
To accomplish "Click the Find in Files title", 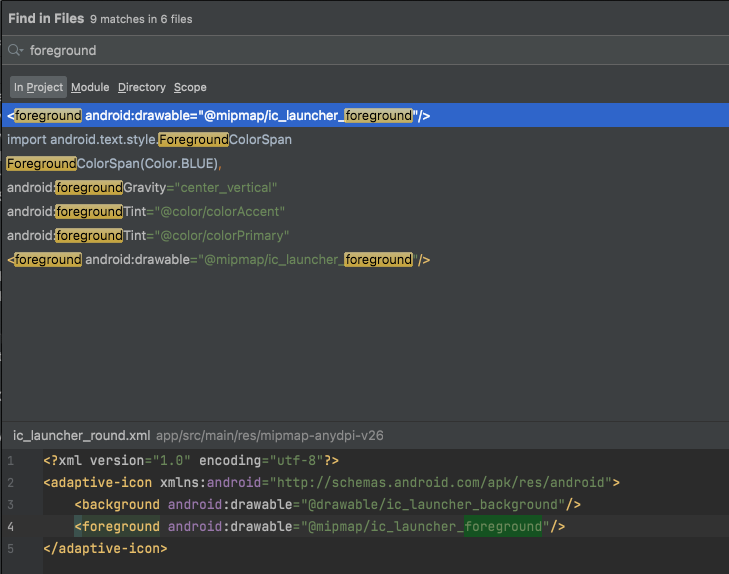I will point(46,19).
